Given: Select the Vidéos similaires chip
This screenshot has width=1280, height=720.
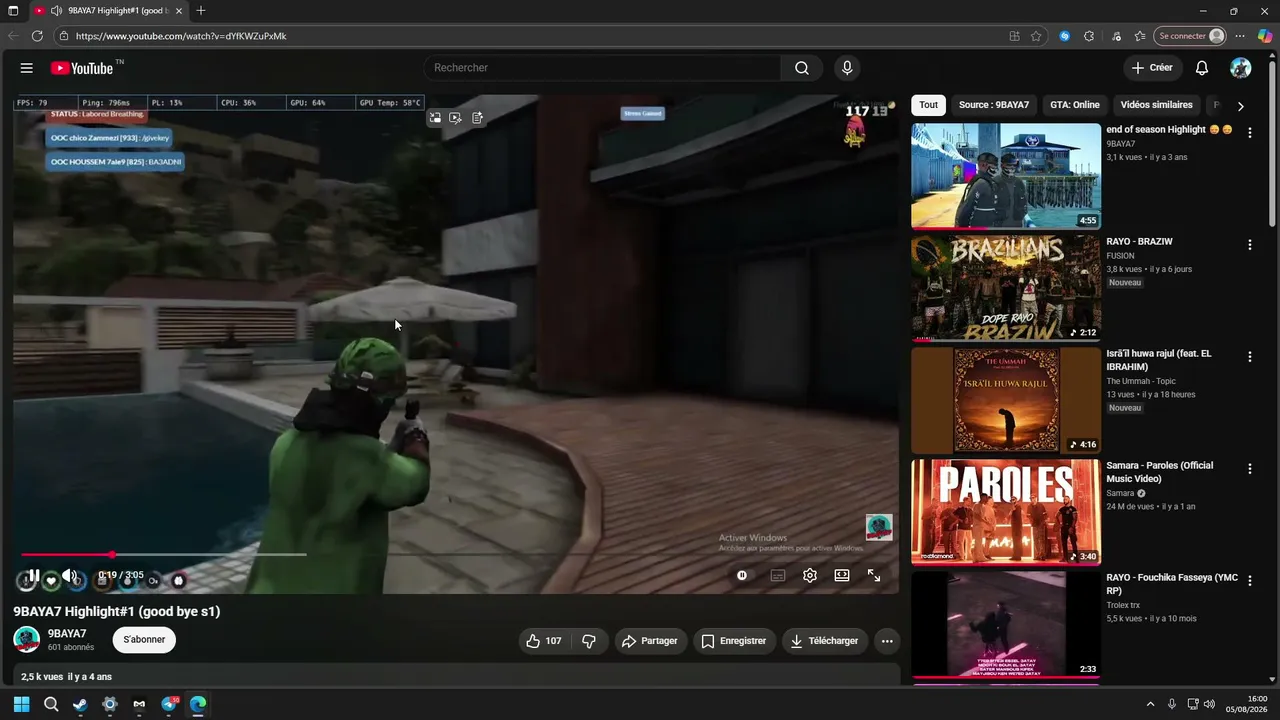Looking at the screenshot, I should tap(1156, 105).
